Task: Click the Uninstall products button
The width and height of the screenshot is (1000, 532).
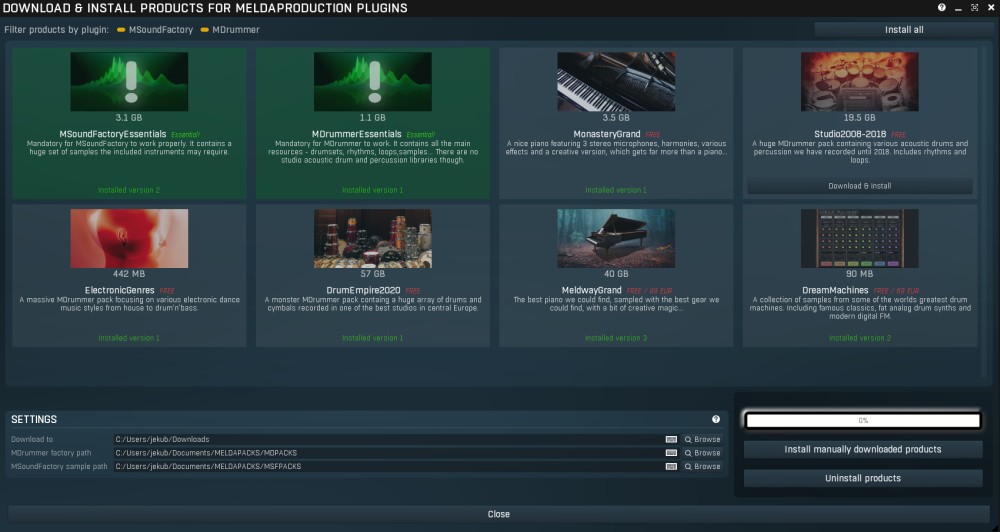Action: (862, 478)
